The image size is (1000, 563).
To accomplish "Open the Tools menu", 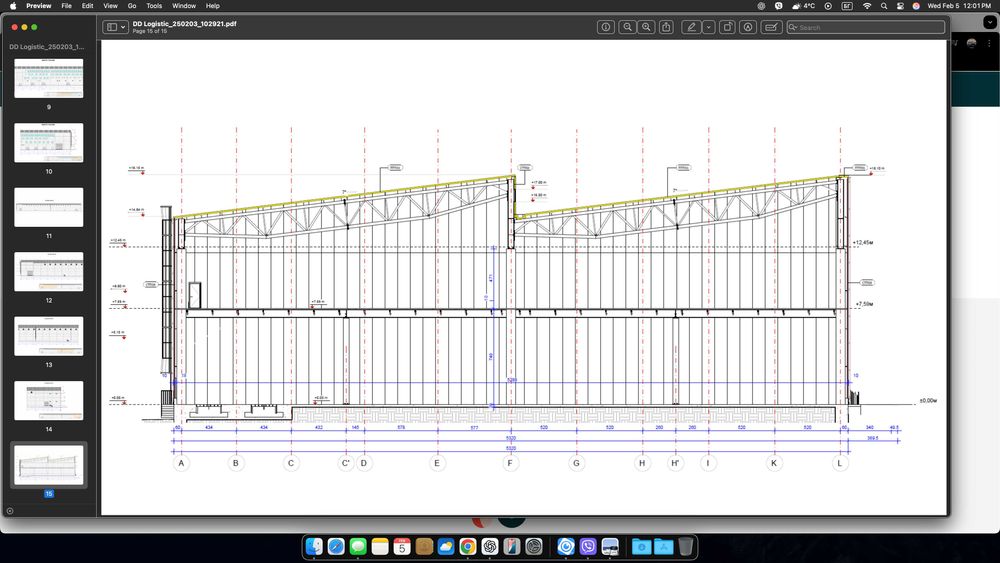I will click(154, 6).
